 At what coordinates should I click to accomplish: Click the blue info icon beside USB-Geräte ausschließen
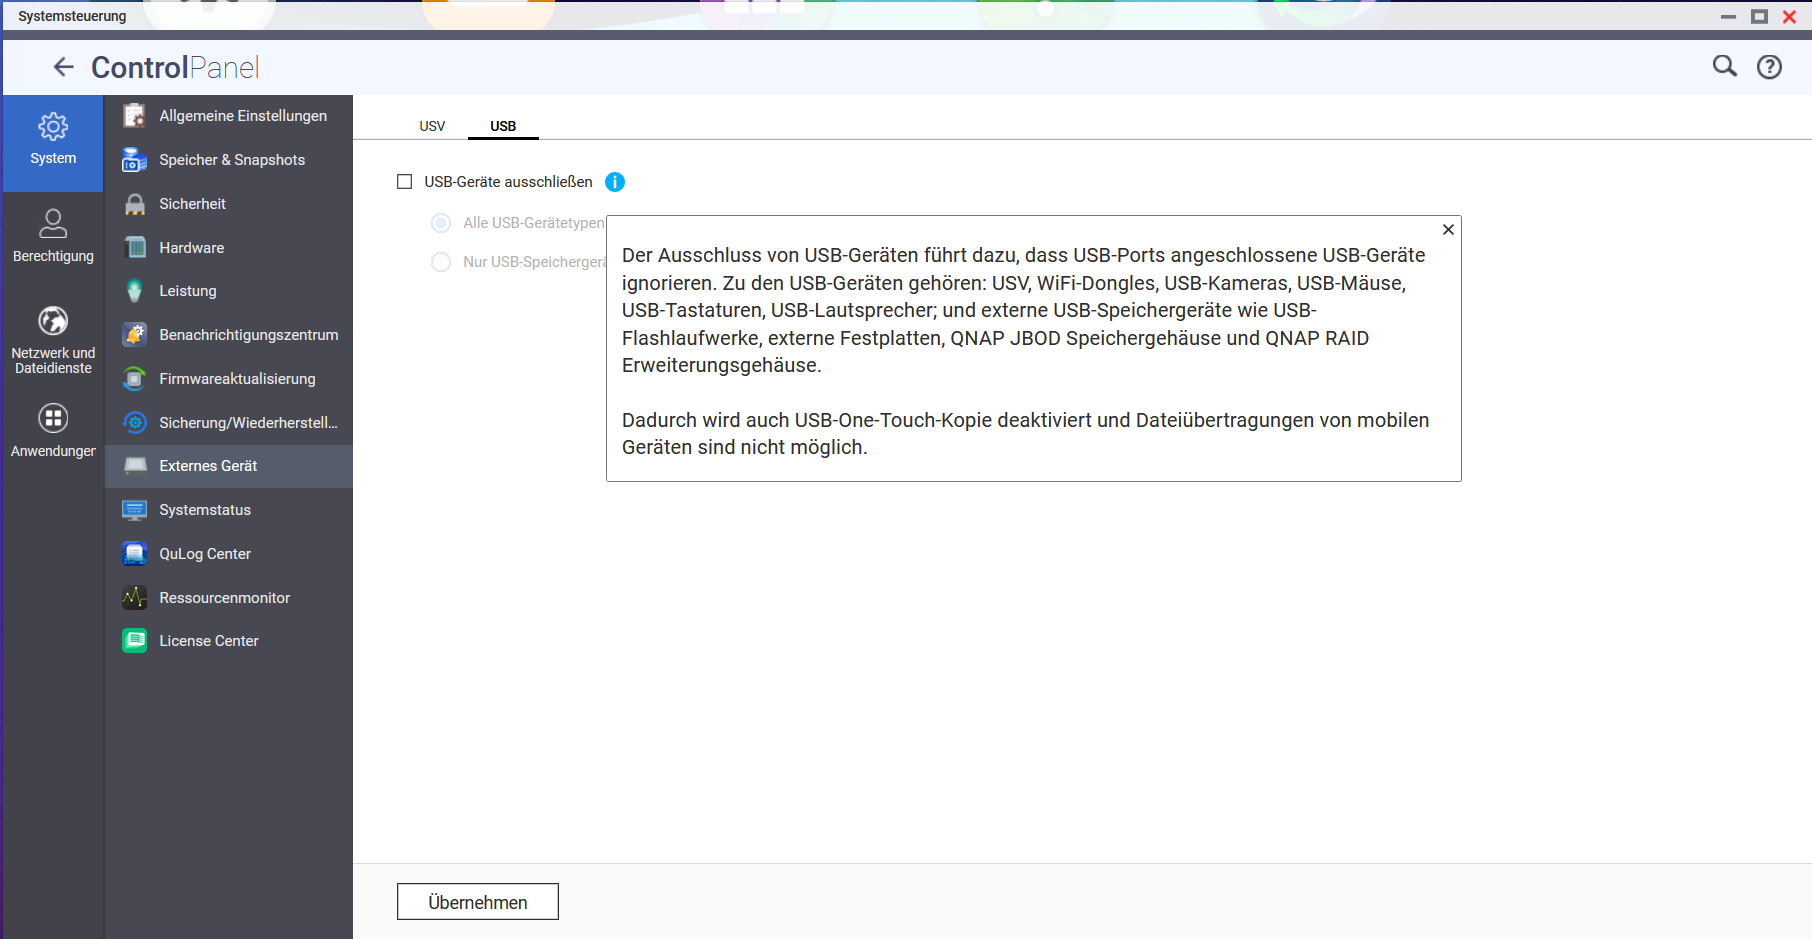(x=615, y=182)
